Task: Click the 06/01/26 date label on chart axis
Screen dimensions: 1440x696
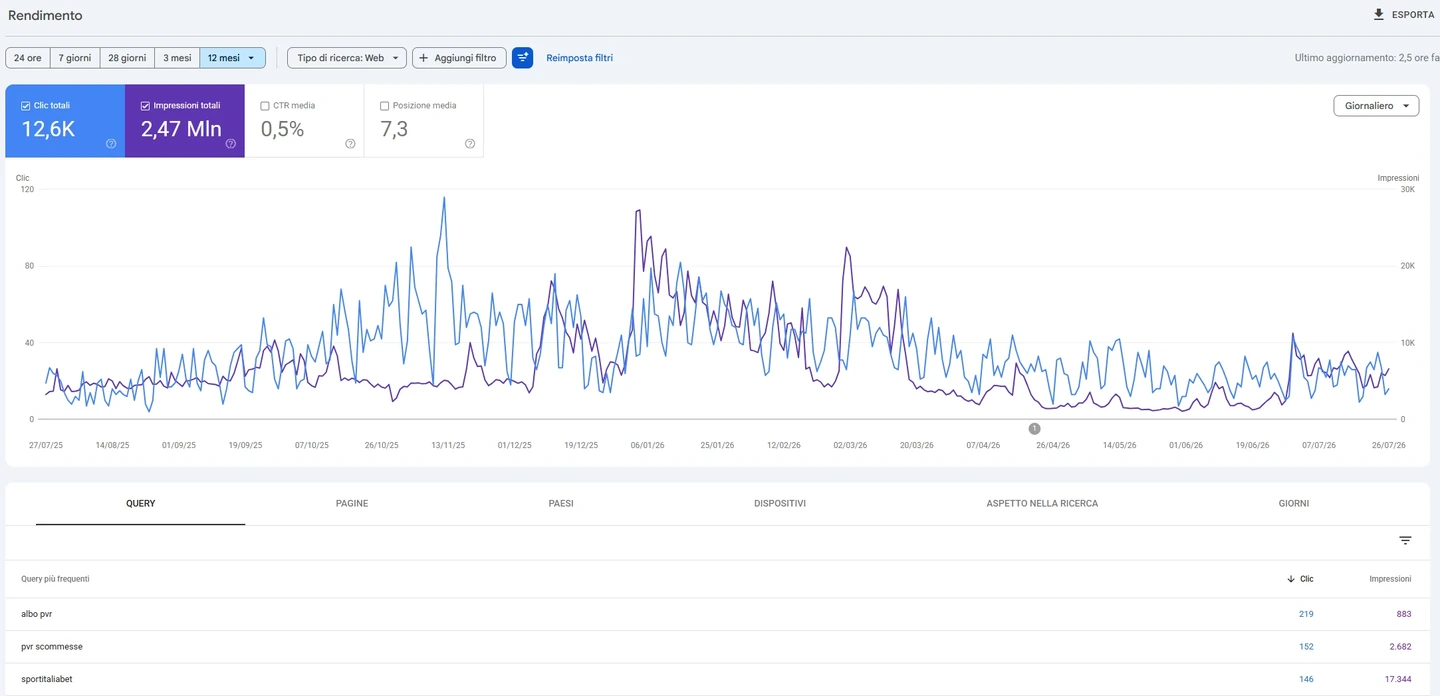Action: [647, 445]
